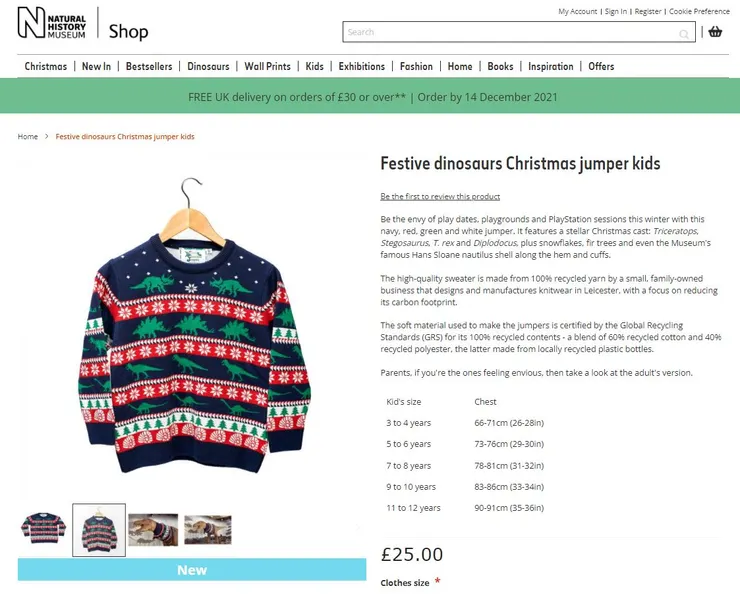The image size is (740, 594).
Task: Open the Offers menu item
Action: (601, 66)
